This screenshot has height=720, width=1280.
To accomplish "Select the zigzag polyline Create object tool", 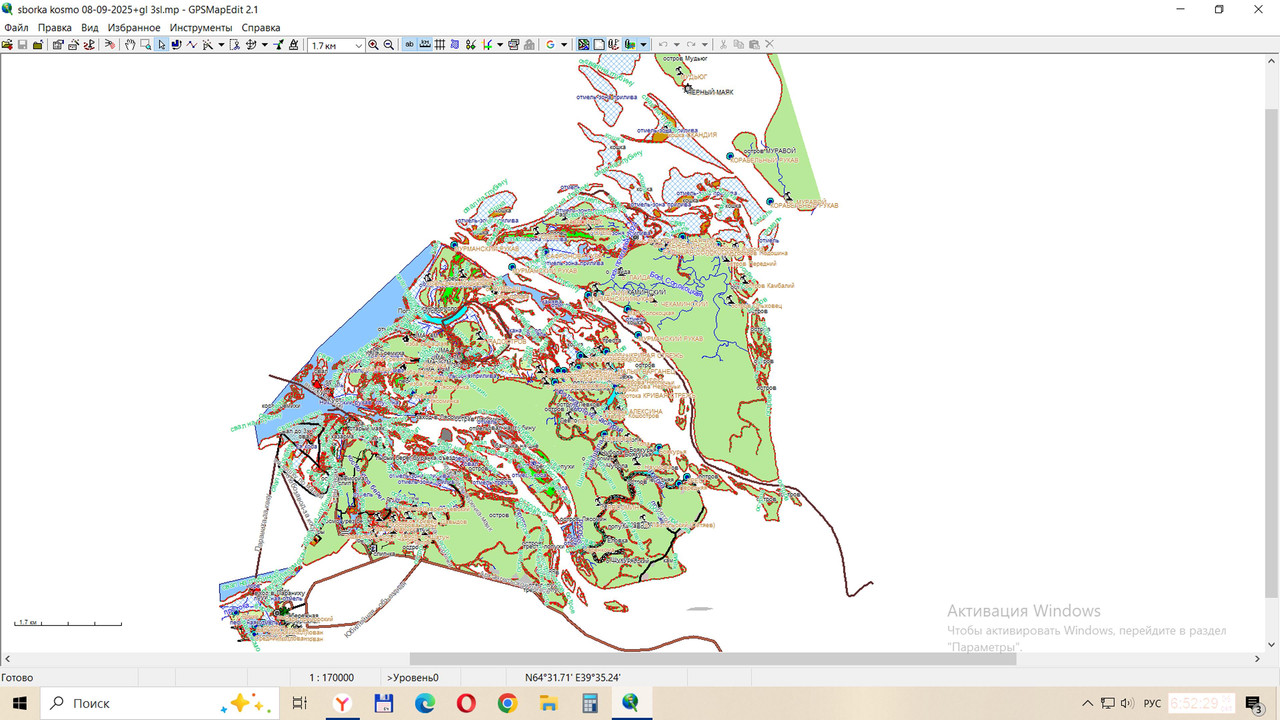I will click(x=192, y=45).
